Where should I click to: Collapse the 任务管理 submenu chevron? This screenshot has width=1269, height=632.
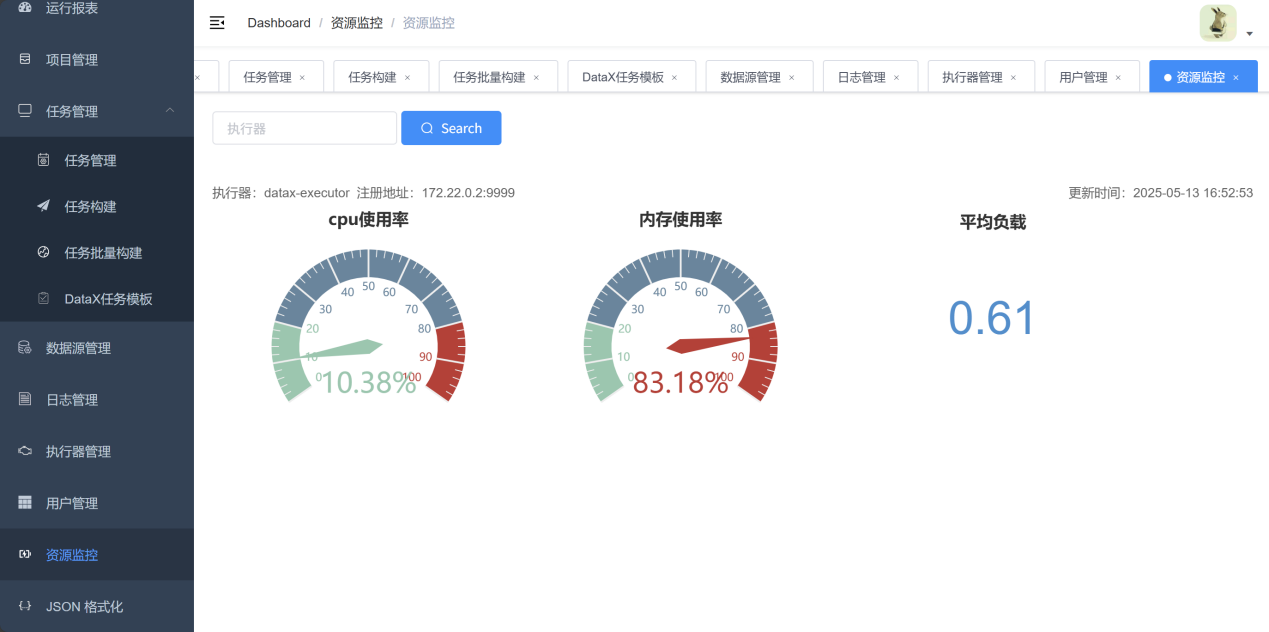tap(170, 110)
